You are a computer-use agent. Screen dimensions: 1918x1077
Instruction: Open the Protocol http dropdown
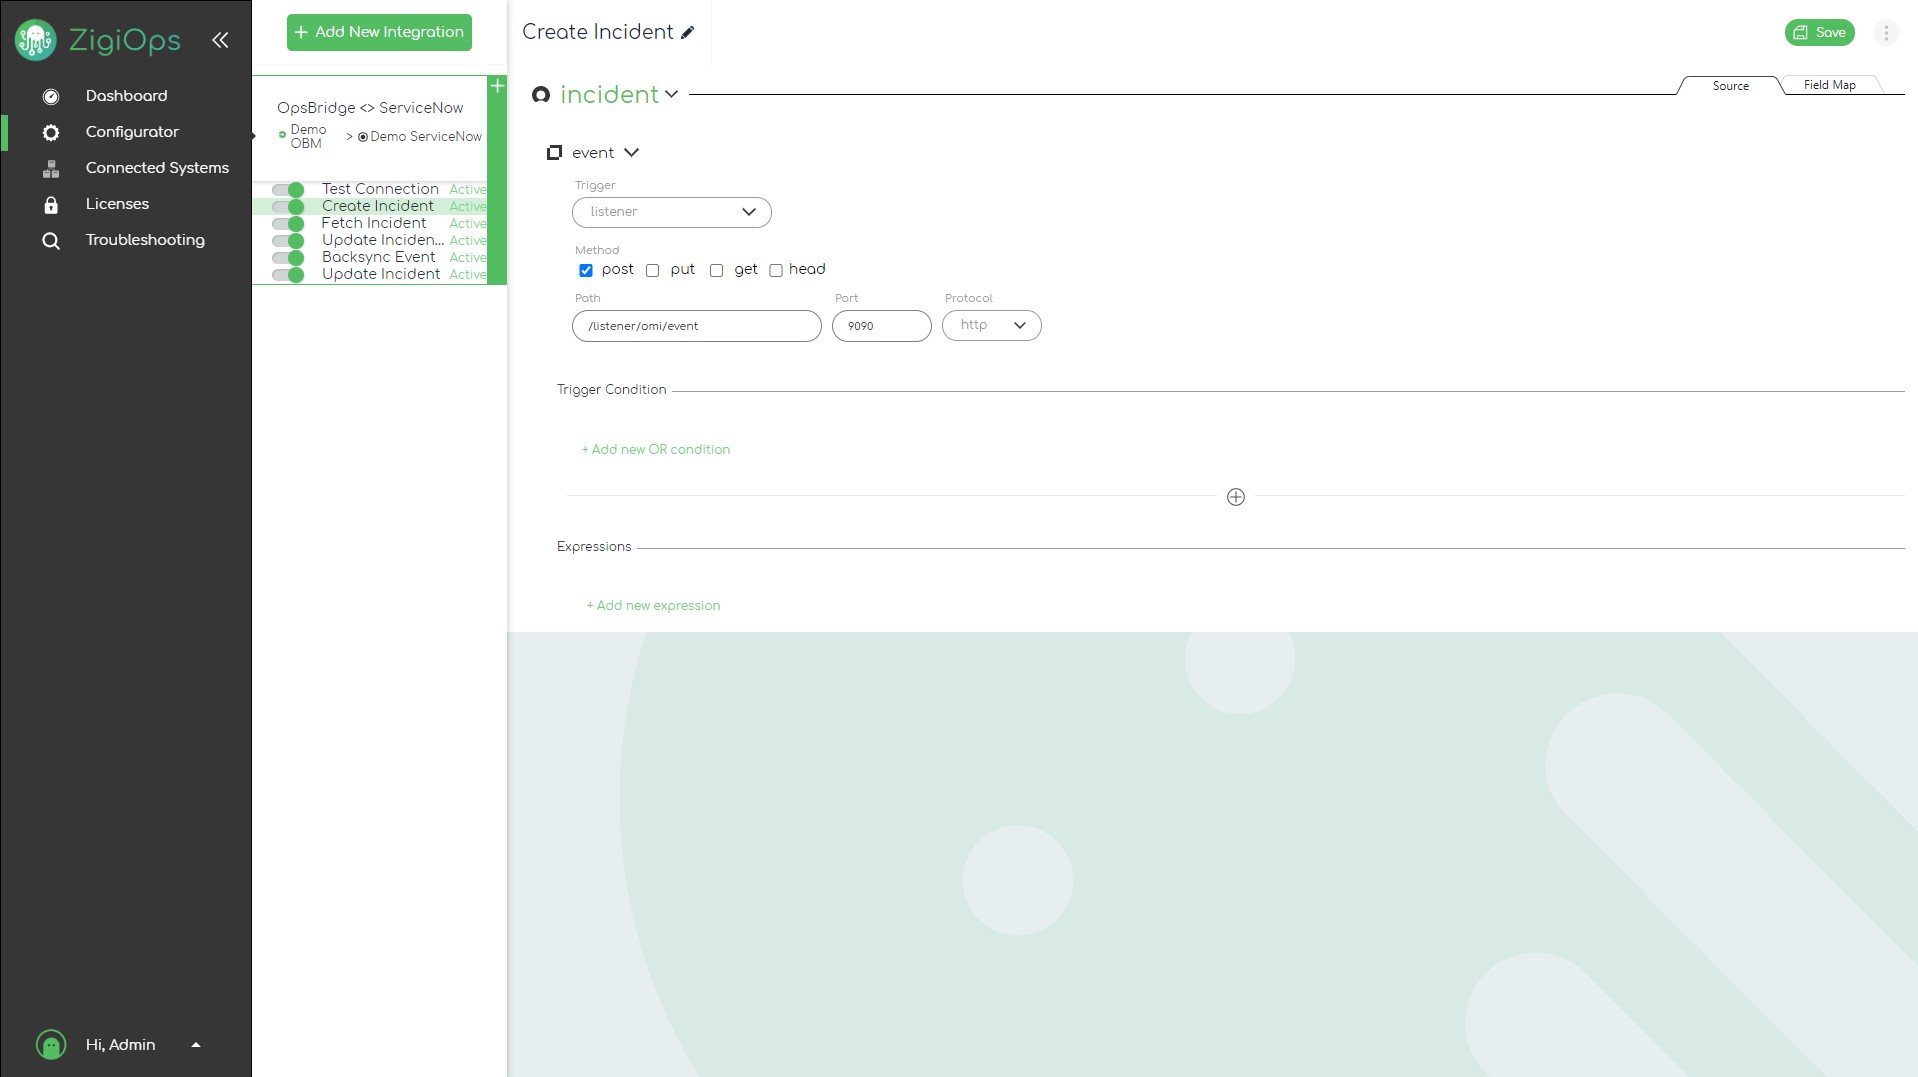[x=991, y=326]
